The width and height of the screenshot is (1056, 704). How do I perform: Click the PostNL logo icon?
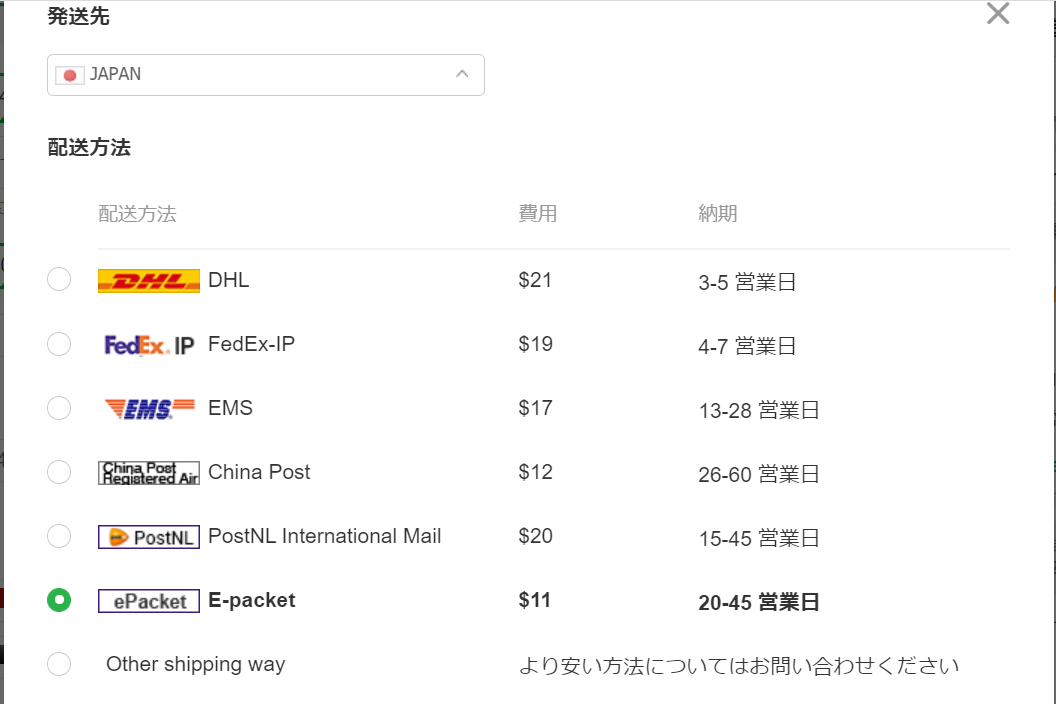(x=149, y=537)
